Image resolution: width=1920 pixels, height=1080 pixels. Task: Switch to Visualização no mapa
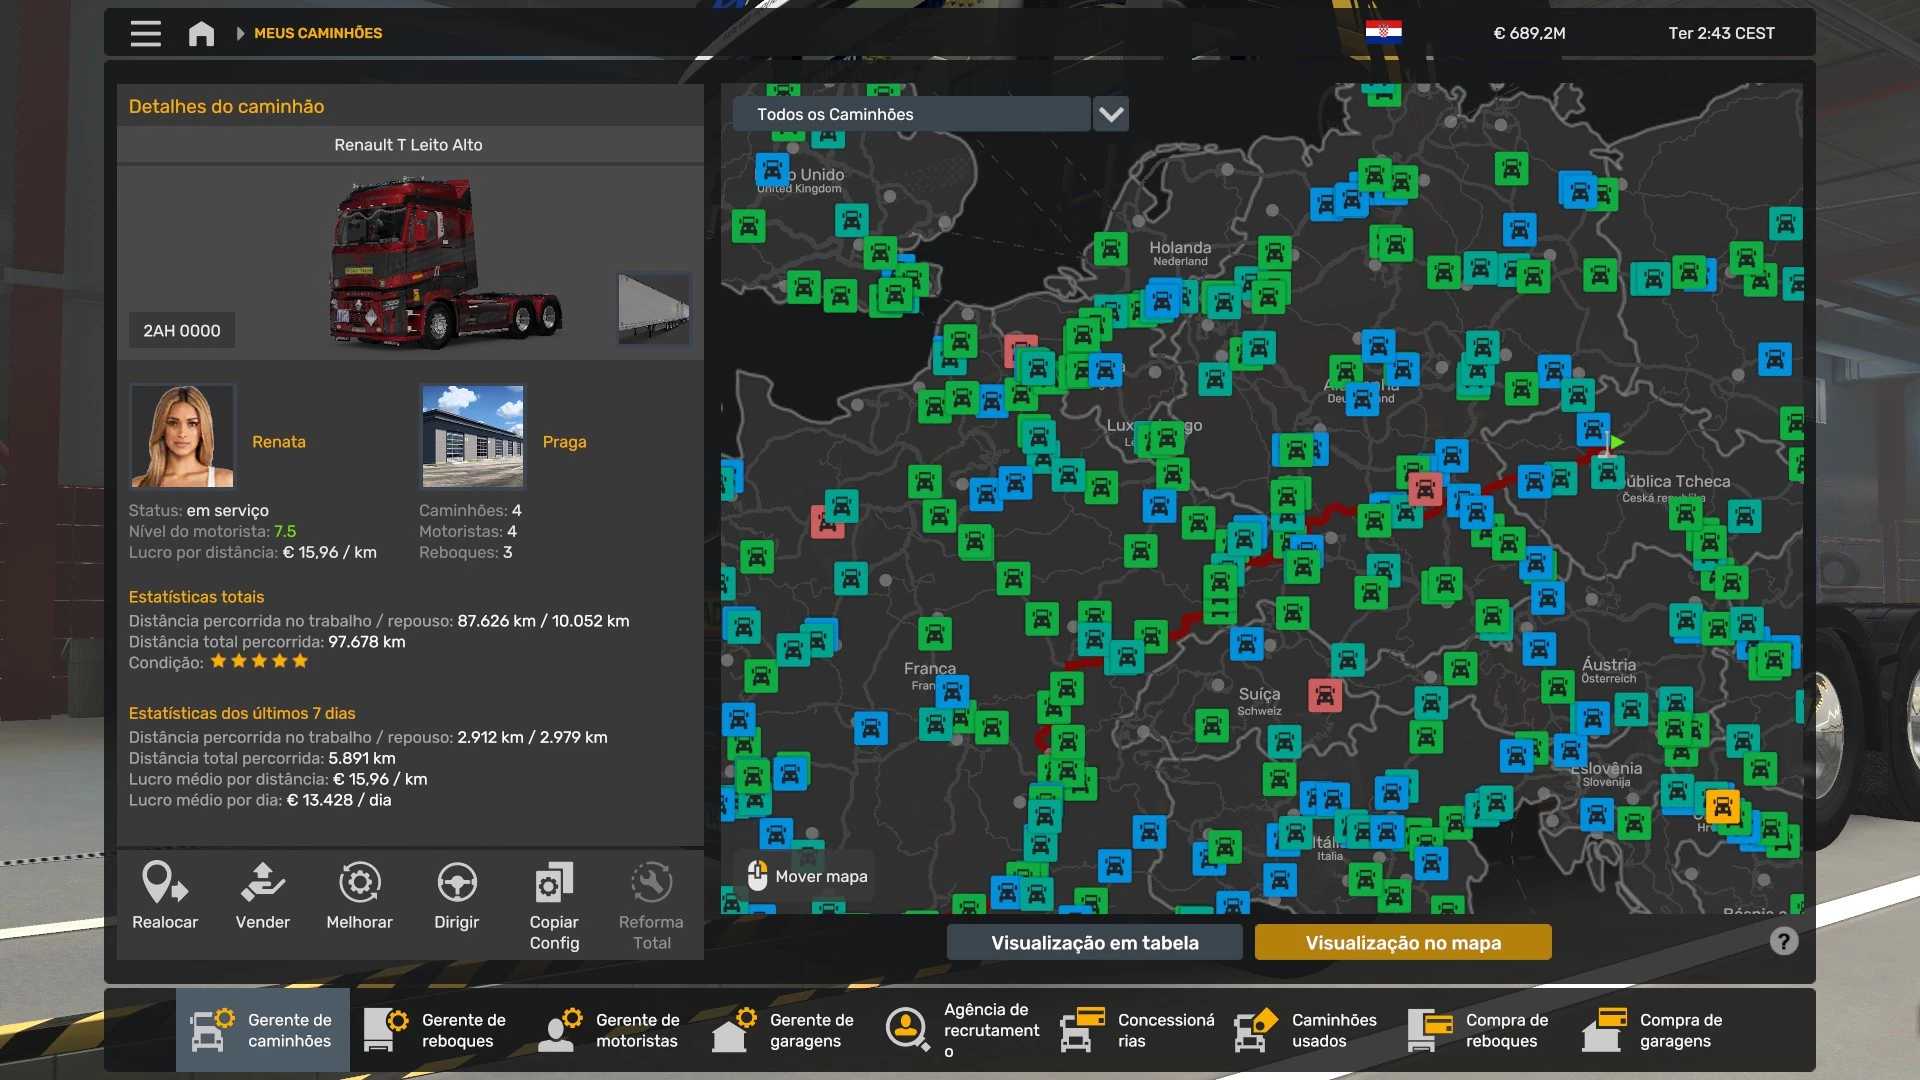[x=1402, y=942]
